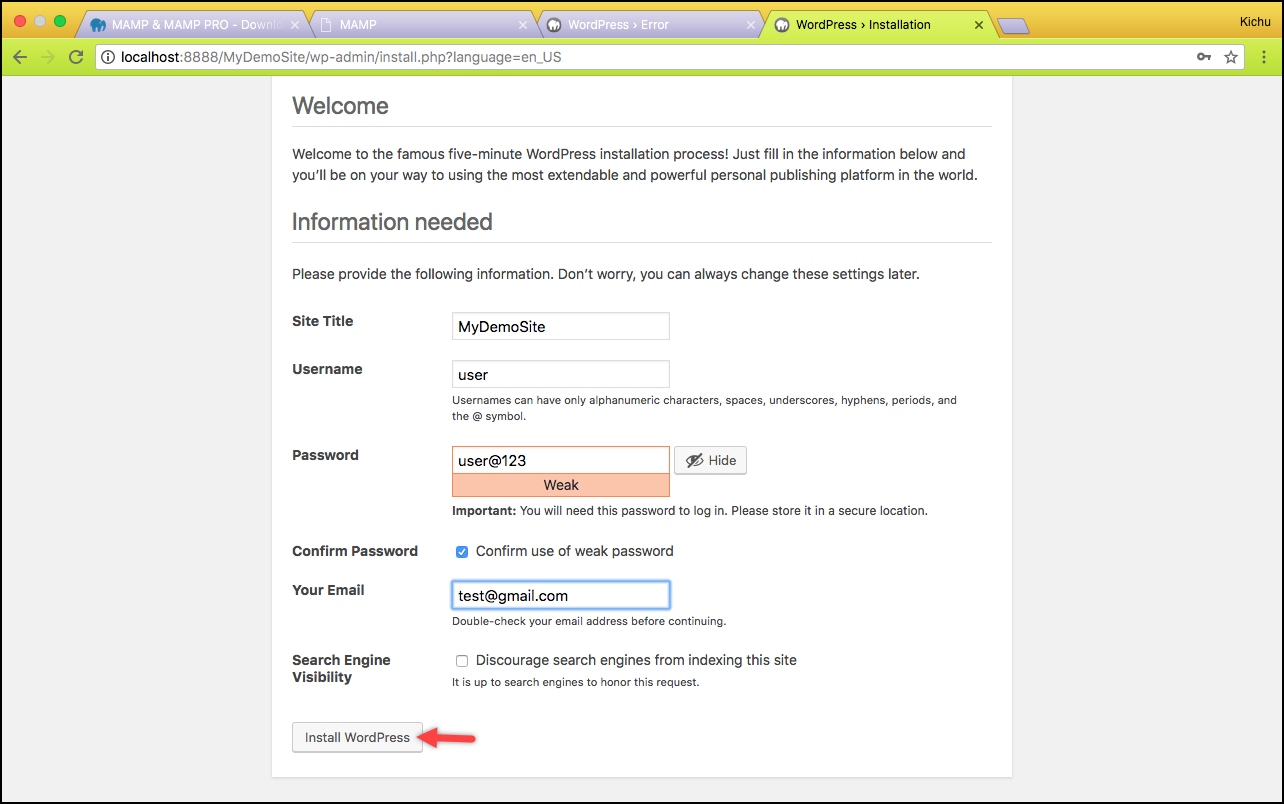Switch to the MAMP tab

423,25
